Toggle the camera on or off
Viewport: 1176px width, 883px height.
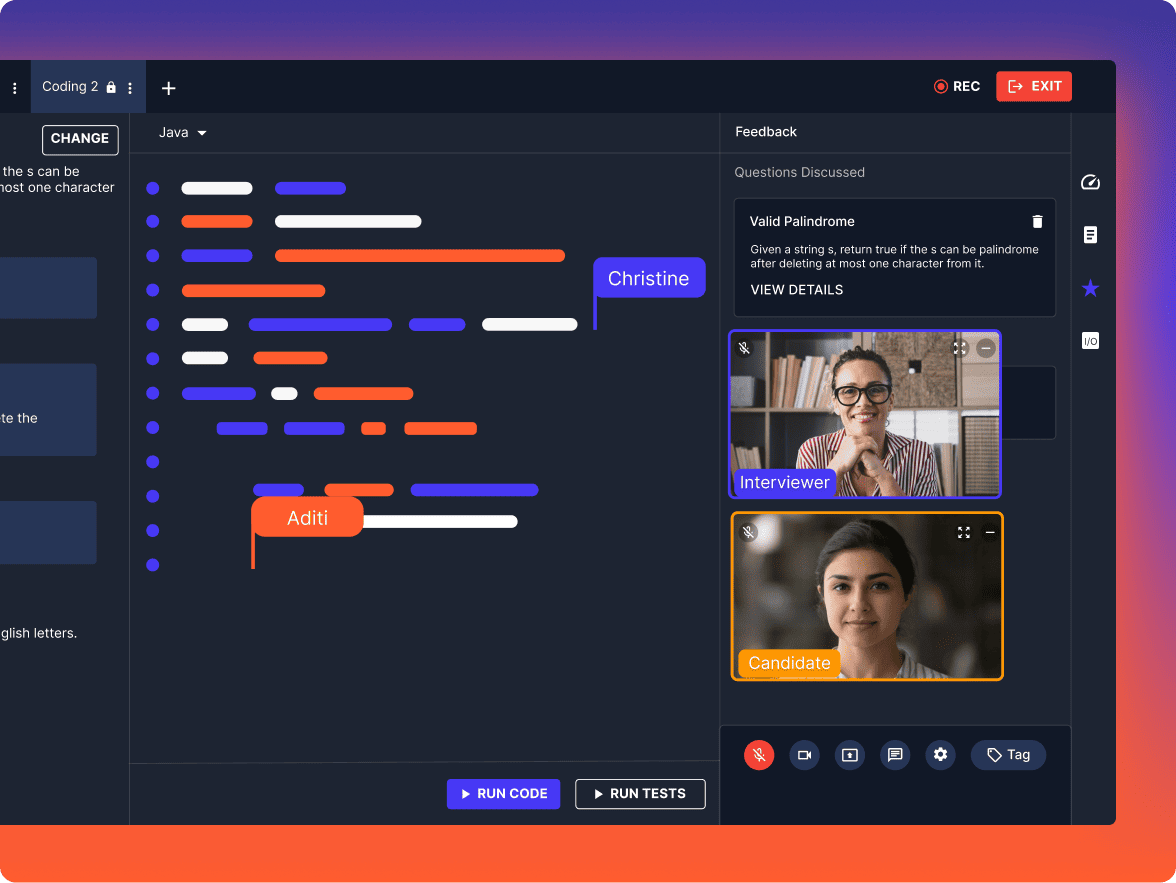point(804,755)
